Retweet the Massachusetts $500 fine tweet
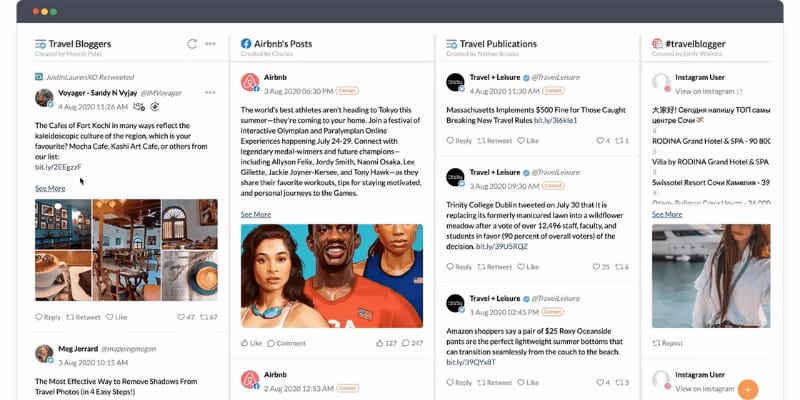The width and height of the screenshot is (800, 400). point(494,140)
